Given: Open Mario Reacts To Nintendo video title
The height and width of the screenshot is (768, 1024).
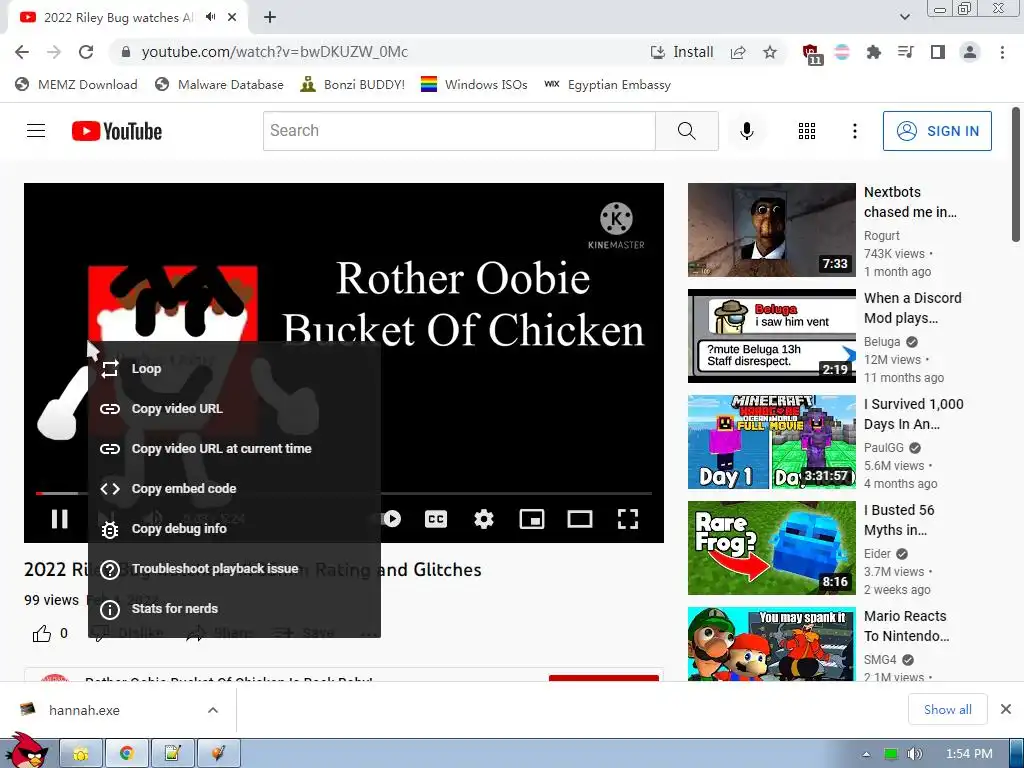Looking at the screenshot, I should (x=906, y=626).
